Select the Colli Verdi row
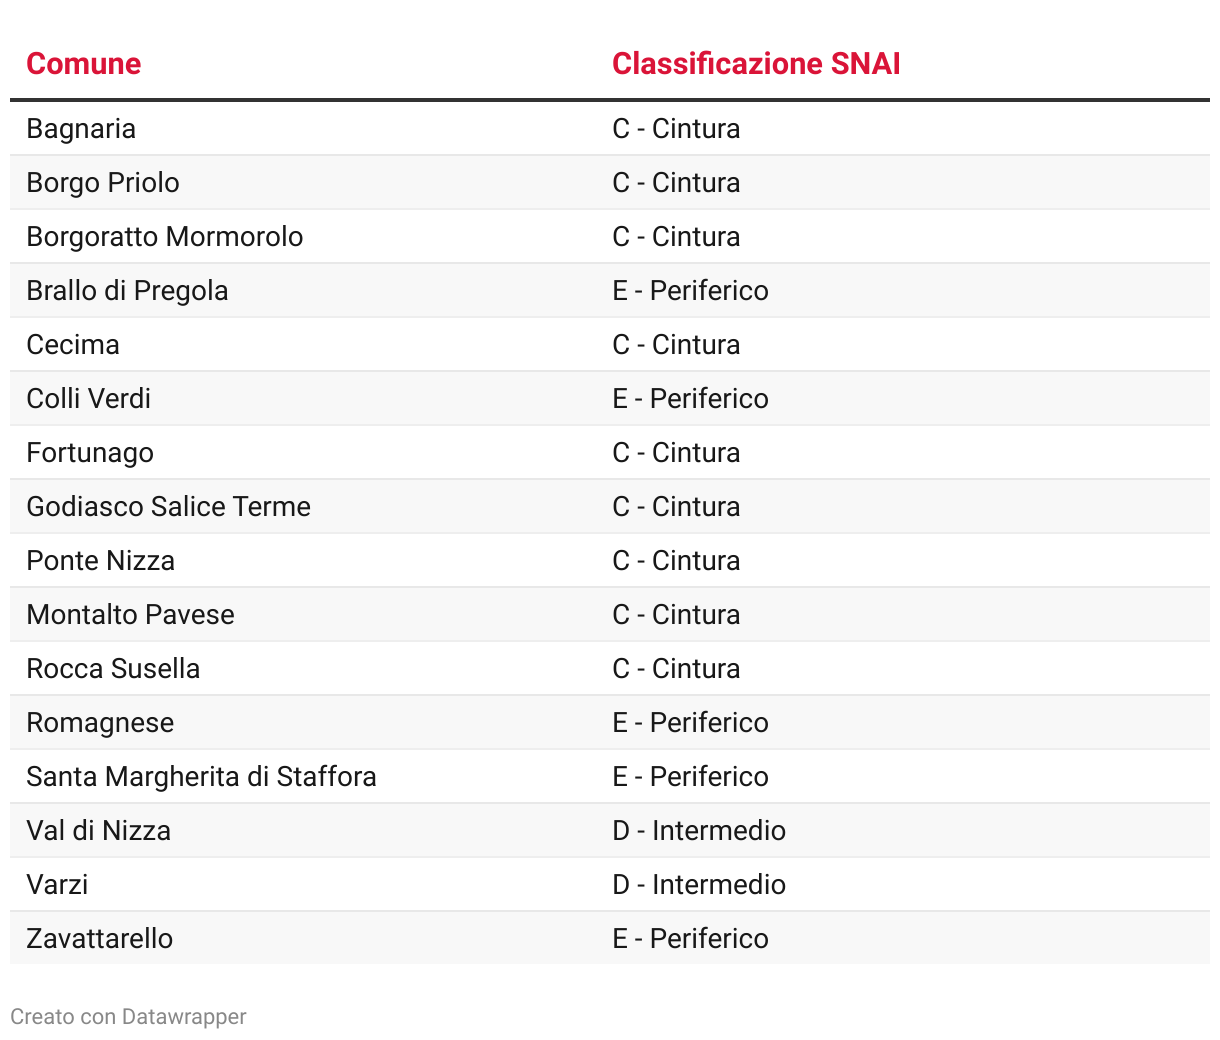The width and height of the screenshot is (1220, 1040). 610,398
